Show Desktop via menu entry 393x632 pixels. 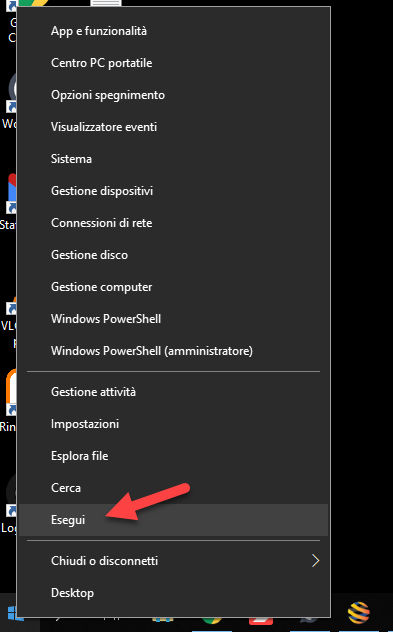[173, 593]
